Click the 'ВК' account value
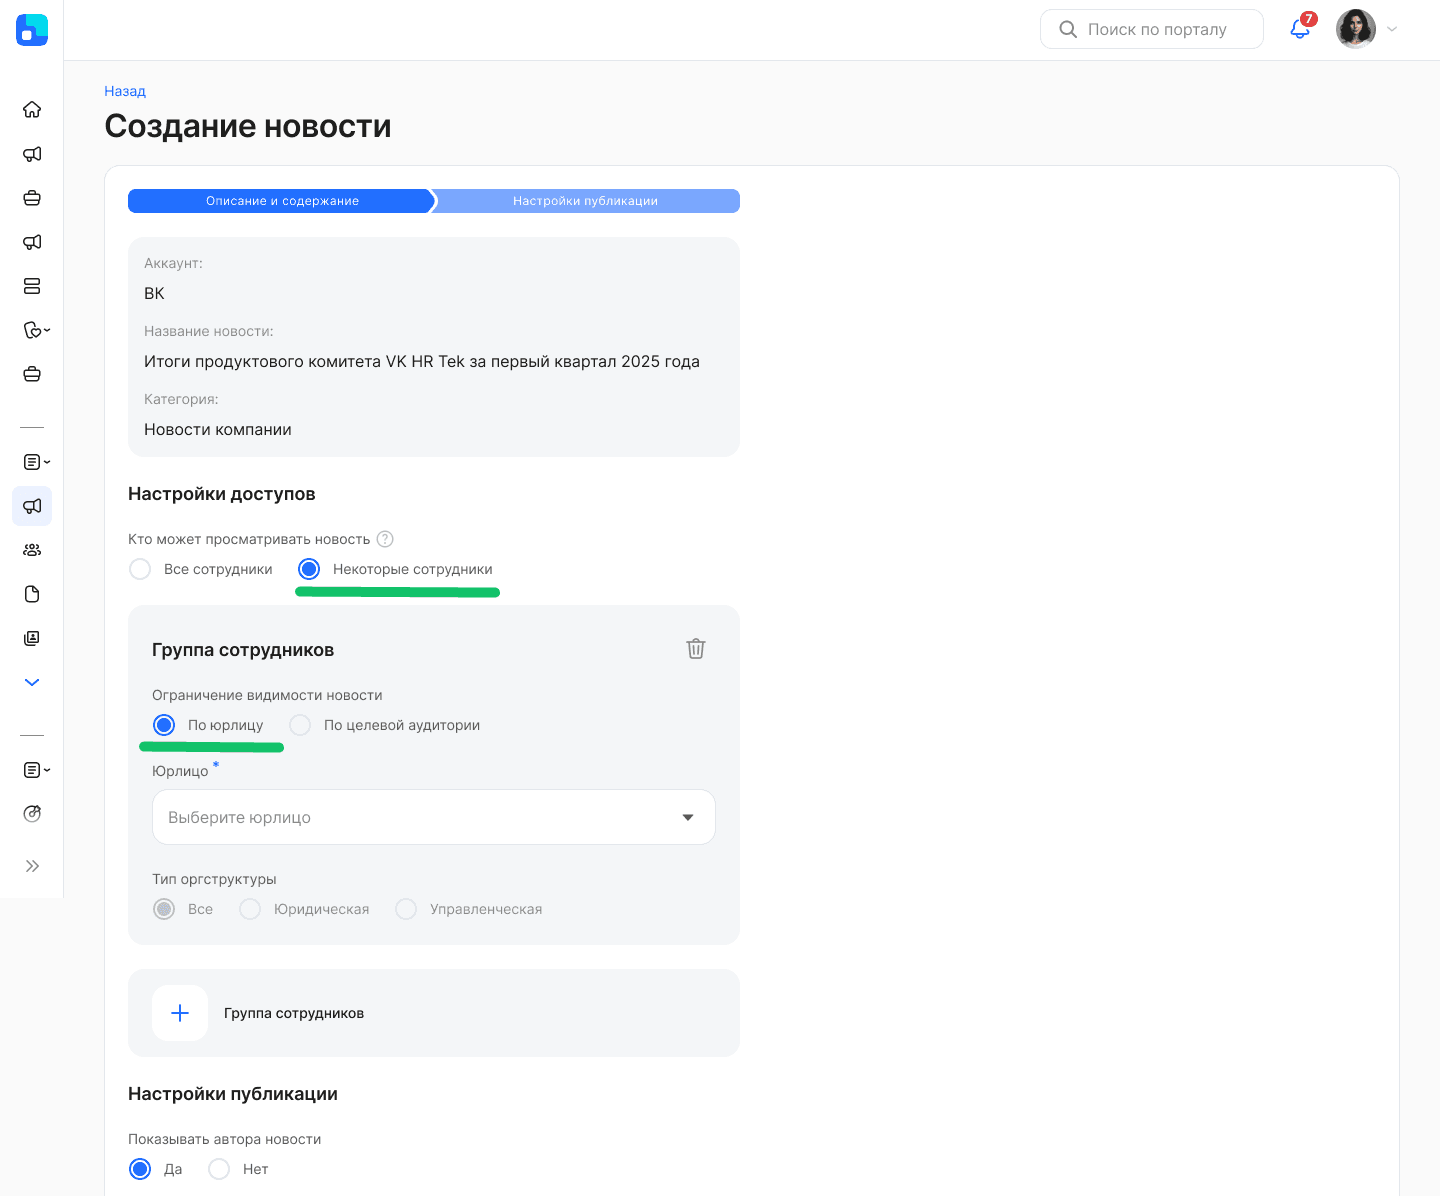The height and width of the screenshot is (1196, 1440). 154,293
